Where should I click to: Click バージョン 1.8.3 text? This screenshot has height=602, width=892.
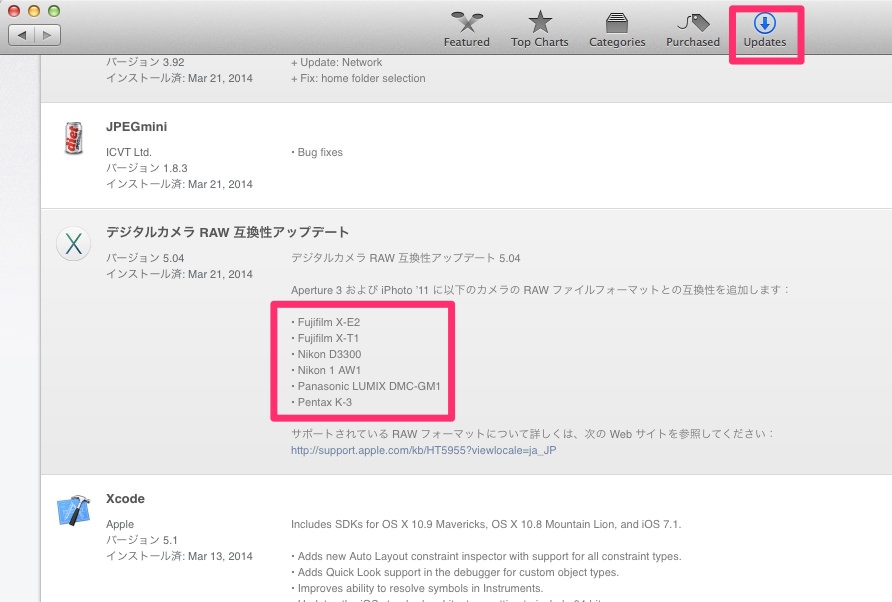coord(147,168)
